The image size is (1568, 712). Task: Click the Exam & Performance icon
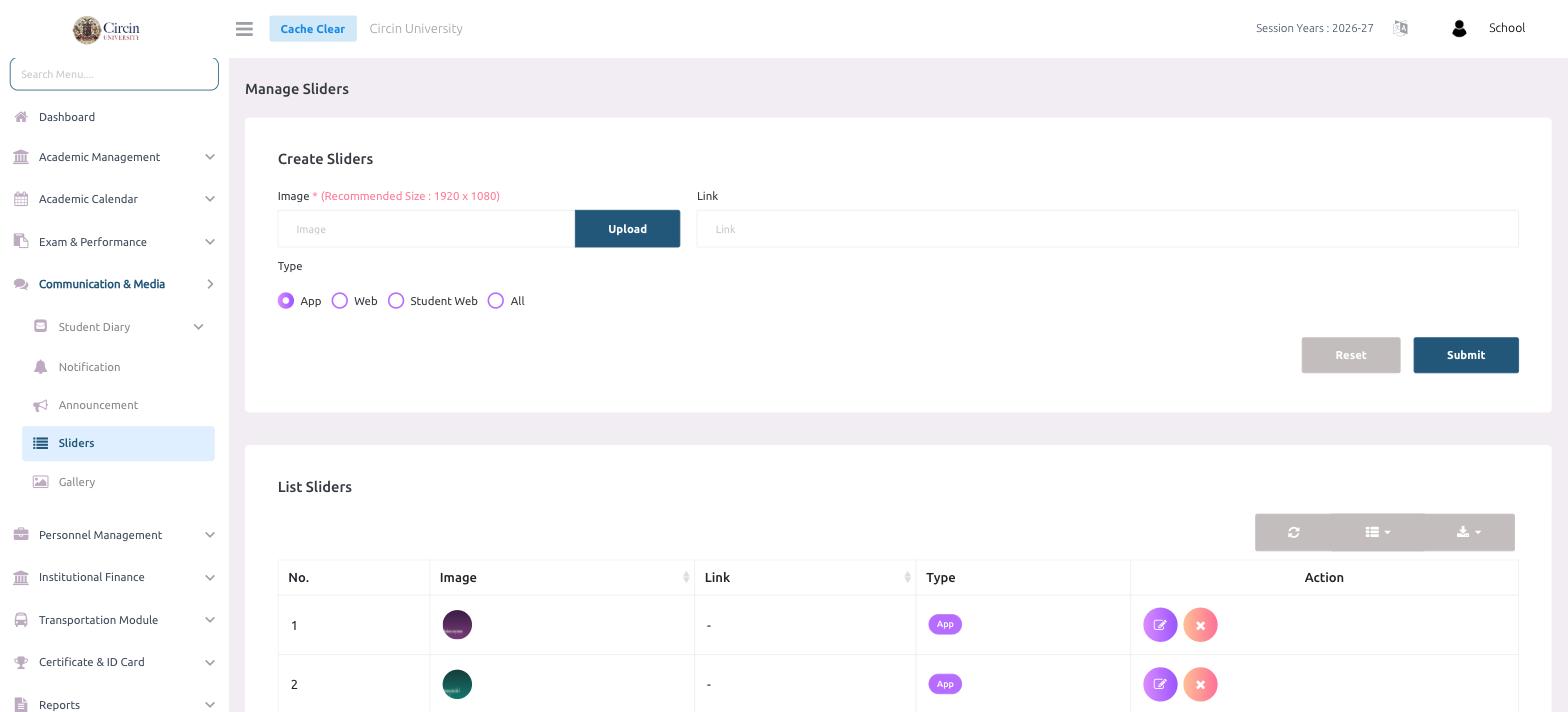[x=21, y=241]
